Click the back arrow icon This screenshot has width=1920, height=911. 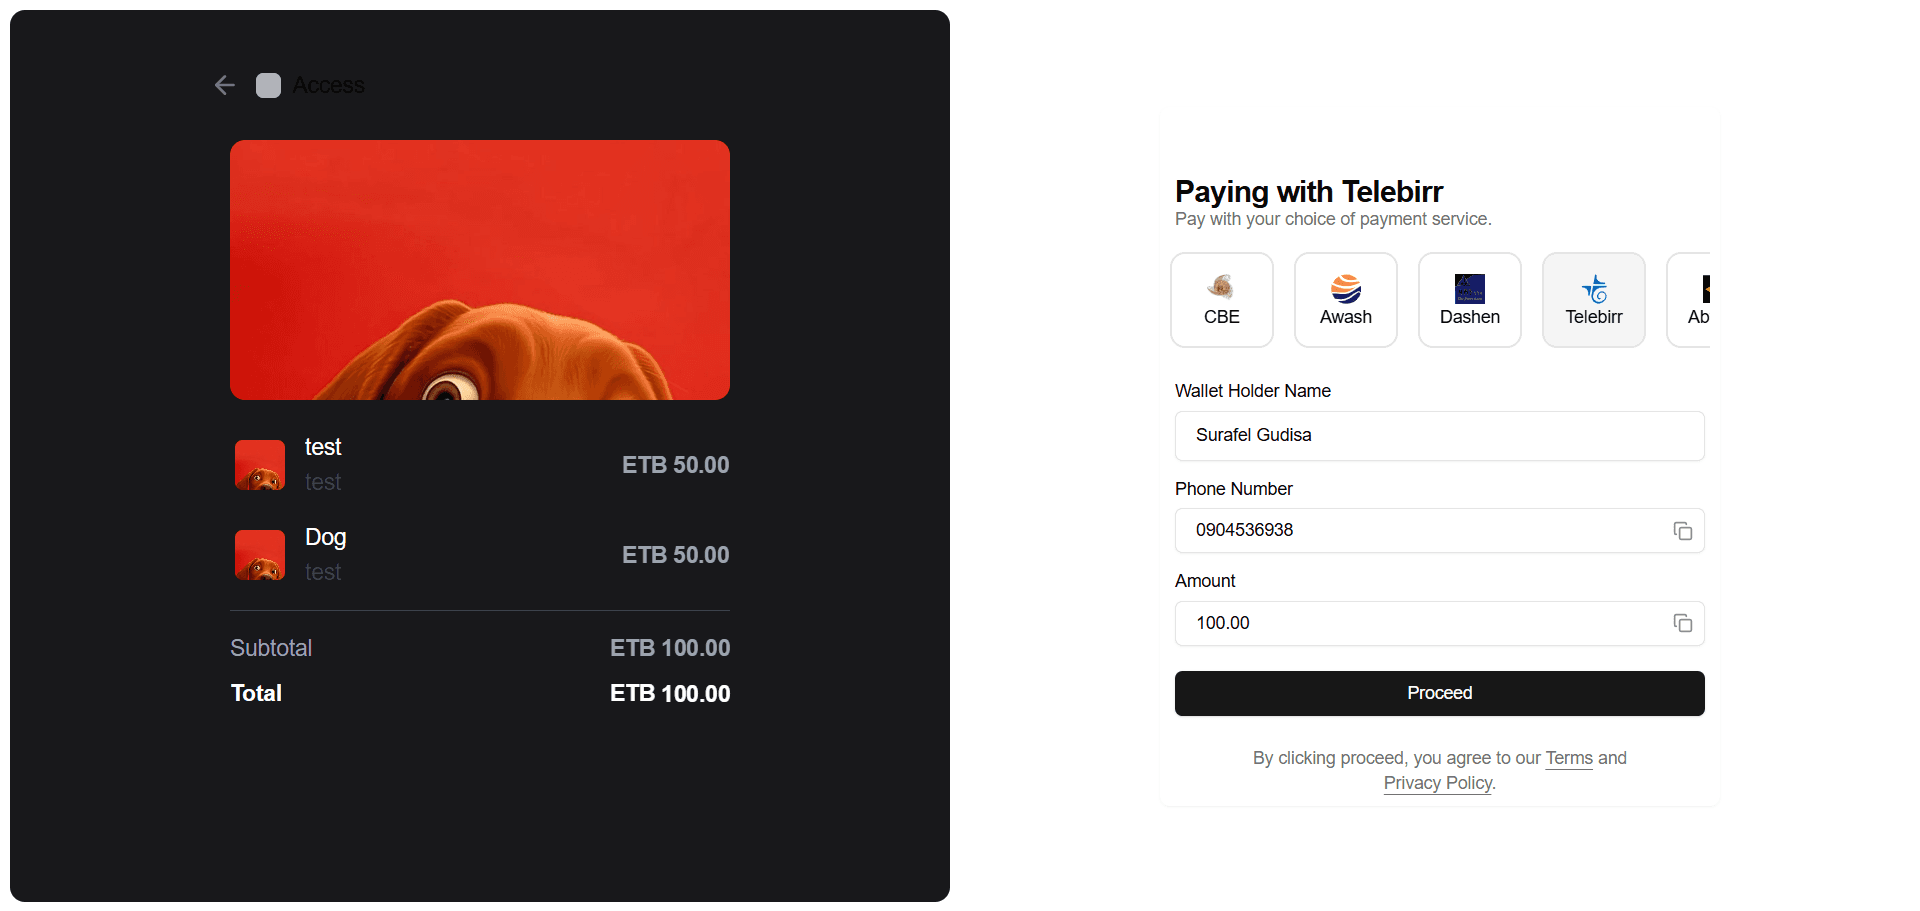click(x=225, y=86)
